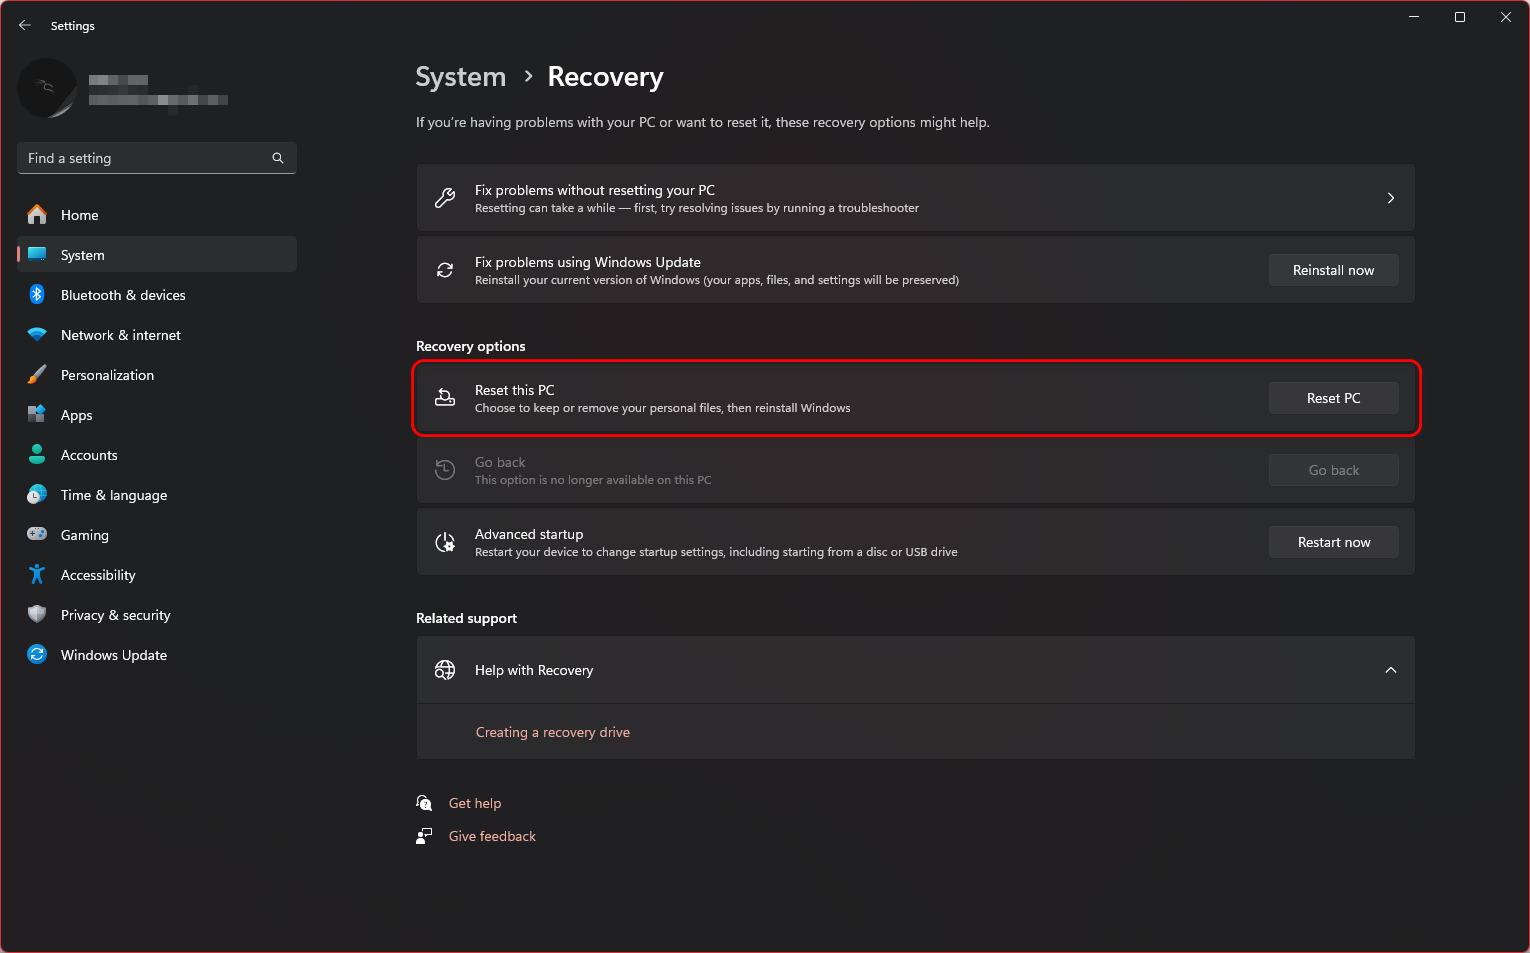Select the Personalization paintbrush icon

pos(37,375)
